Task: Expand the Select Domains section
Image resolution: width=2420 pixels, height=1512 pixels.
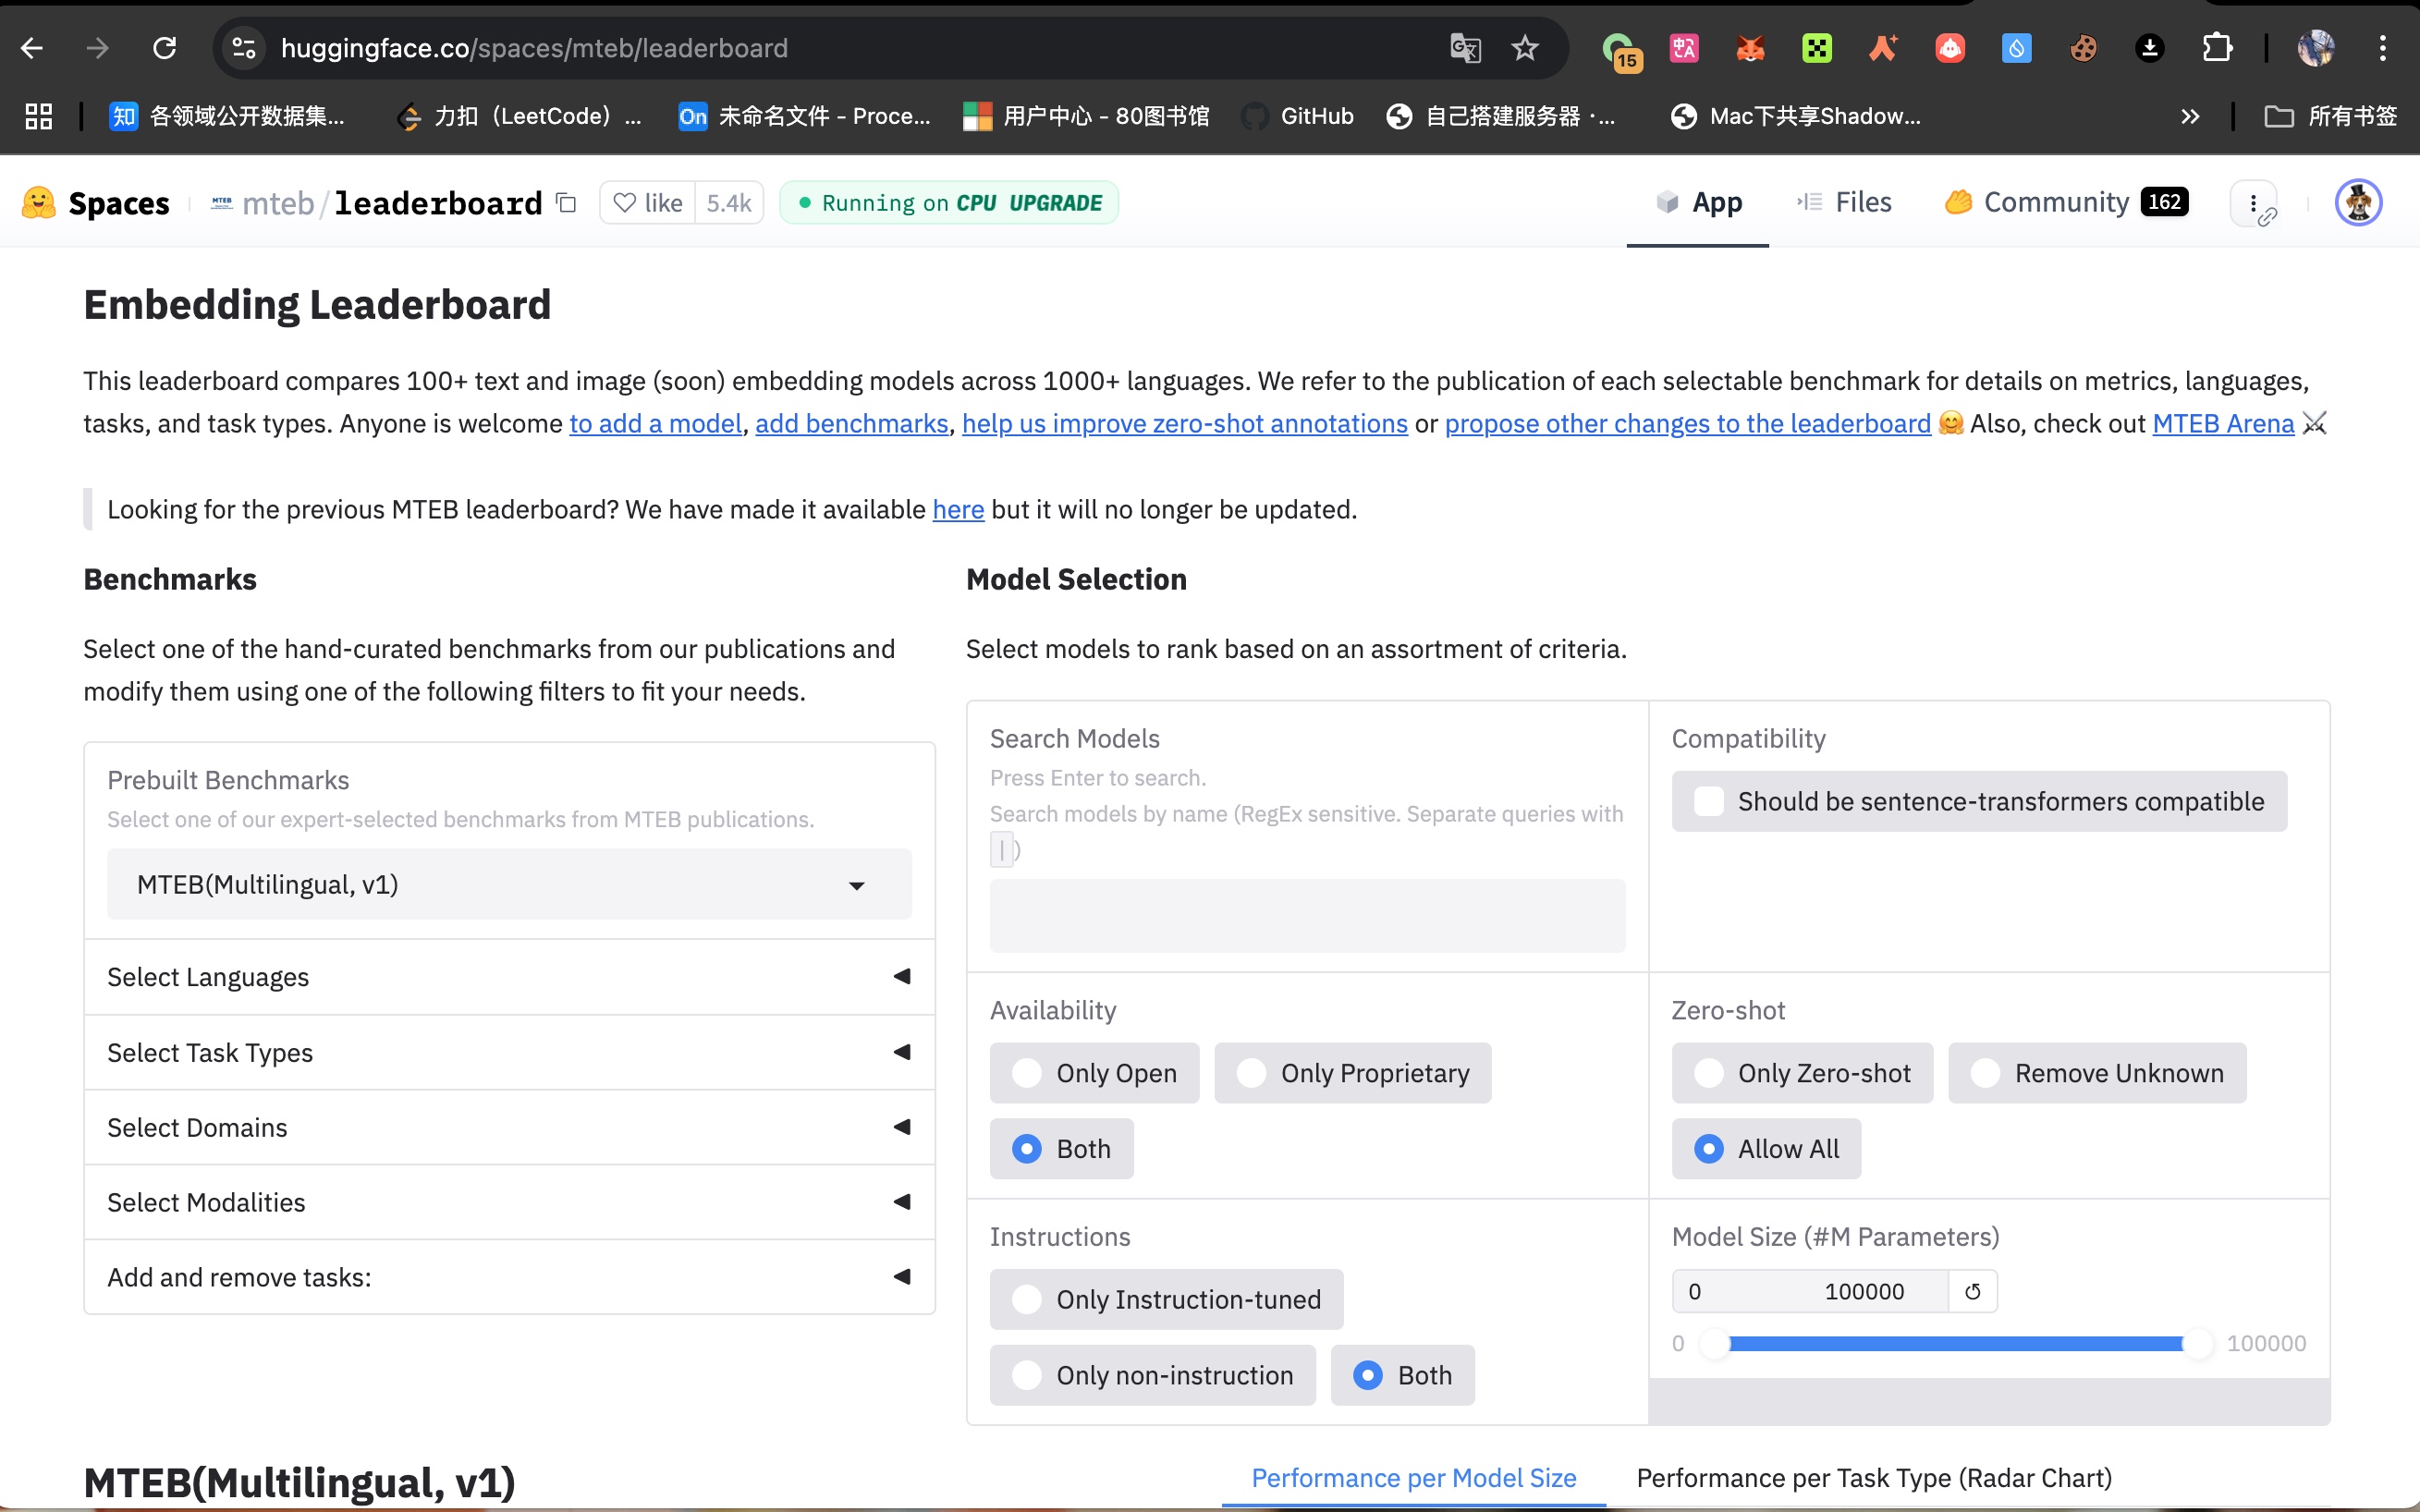Action: tap(509, 1127)
